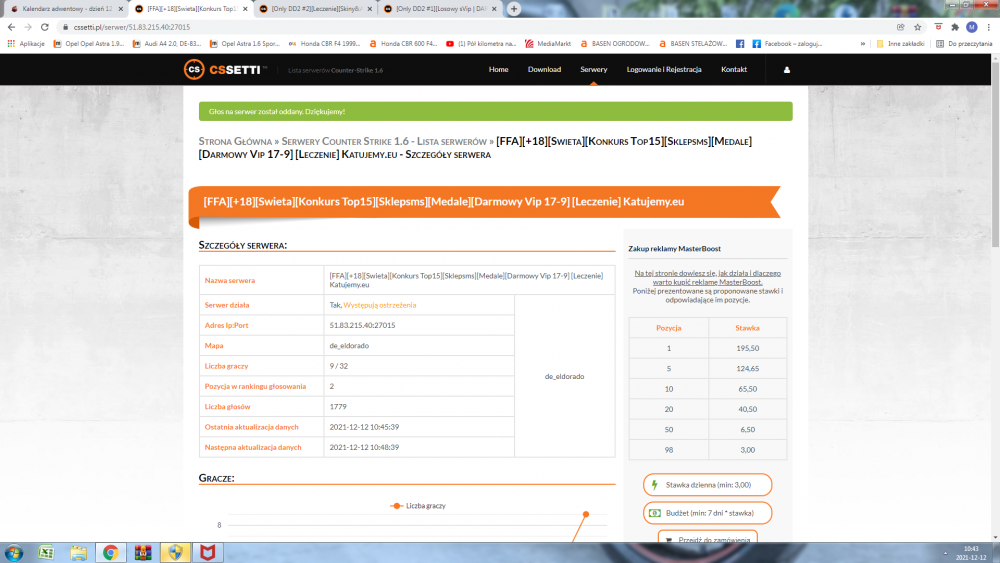
Task: Toggle Liczba graczy chart legend
Action: click(418, 506)
